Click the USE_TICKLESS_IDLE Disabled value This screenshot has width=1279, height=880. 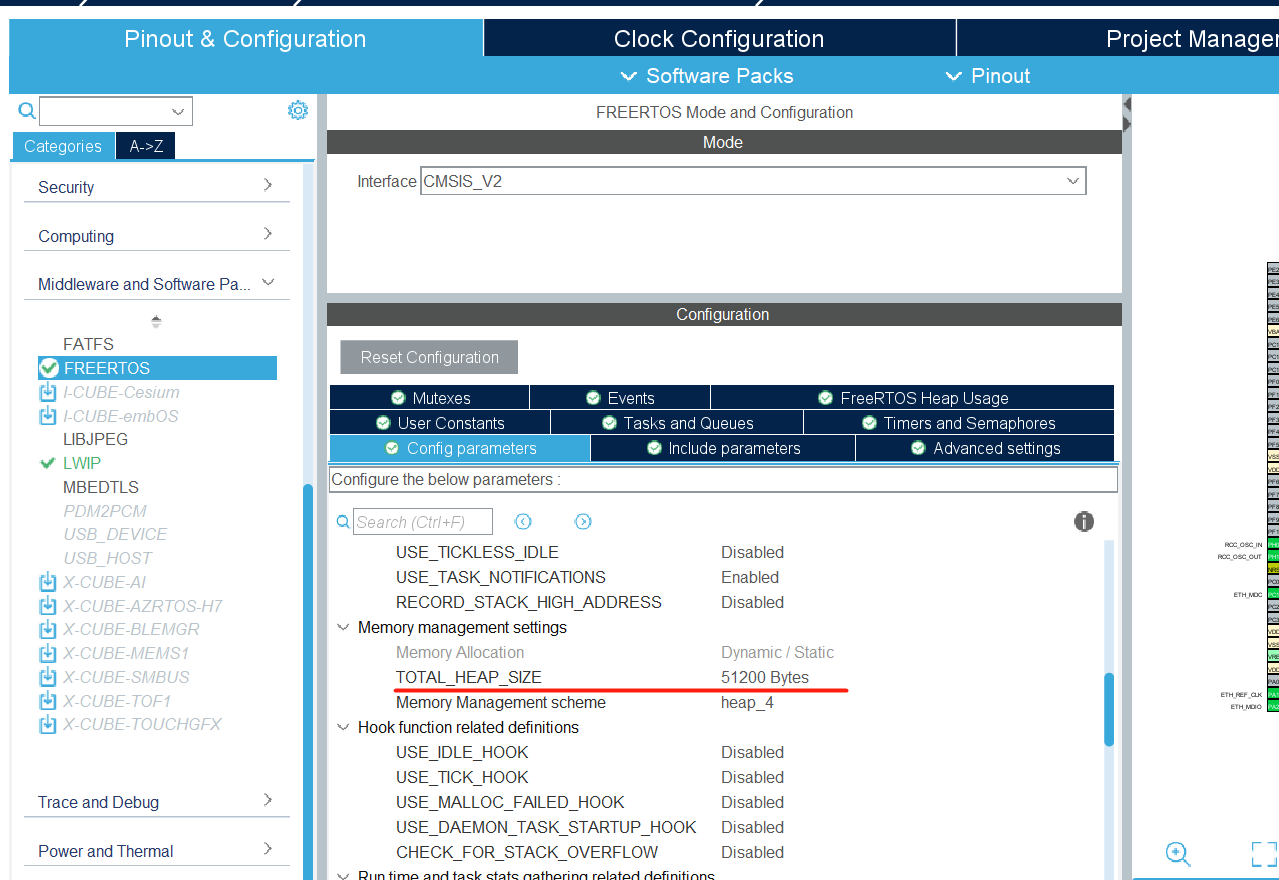coord(752,552)
